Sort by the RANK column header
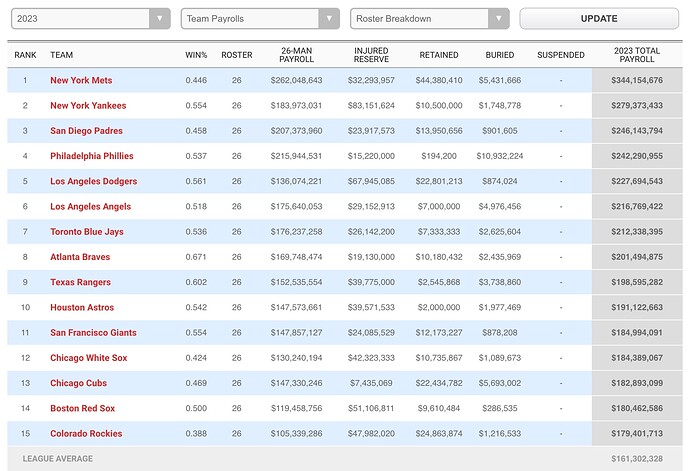690x471 pixels. (x=25, y=55)
